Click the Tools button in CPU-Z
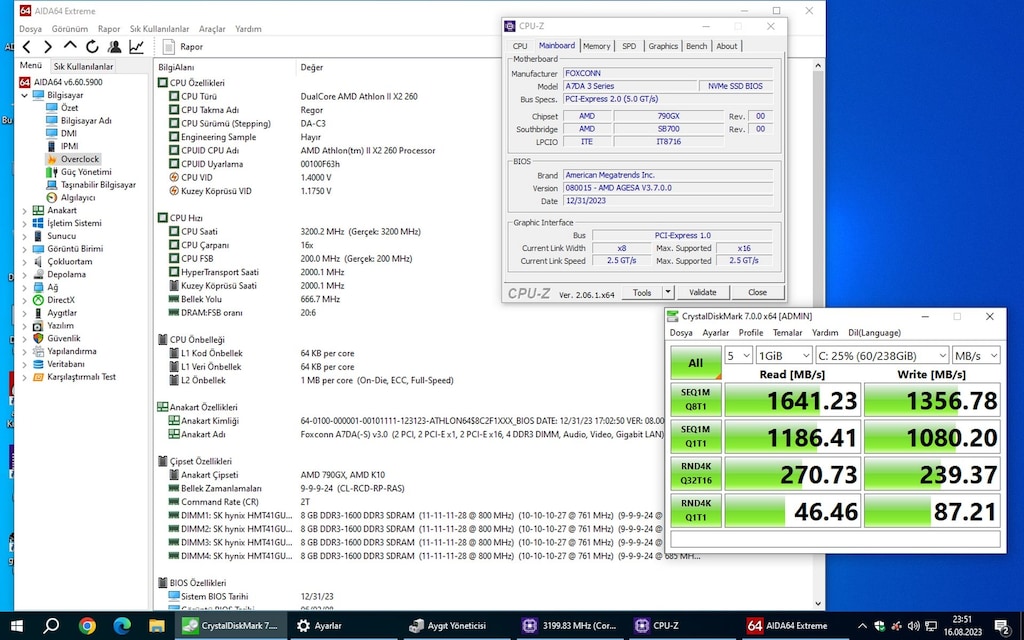 pyautogui.click(x=642, y=293)
